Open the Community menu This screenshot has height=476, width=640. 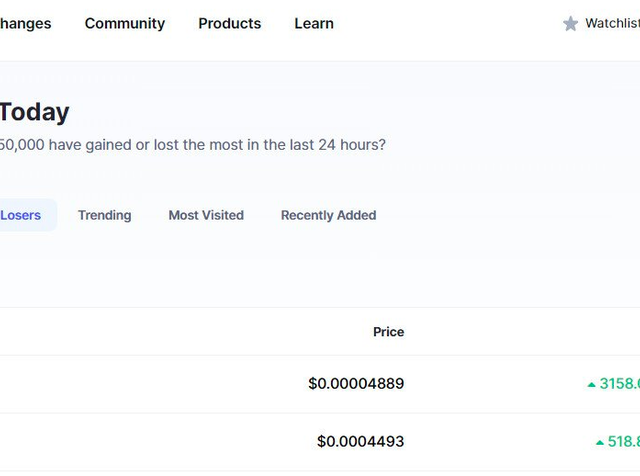pos(125,23)
